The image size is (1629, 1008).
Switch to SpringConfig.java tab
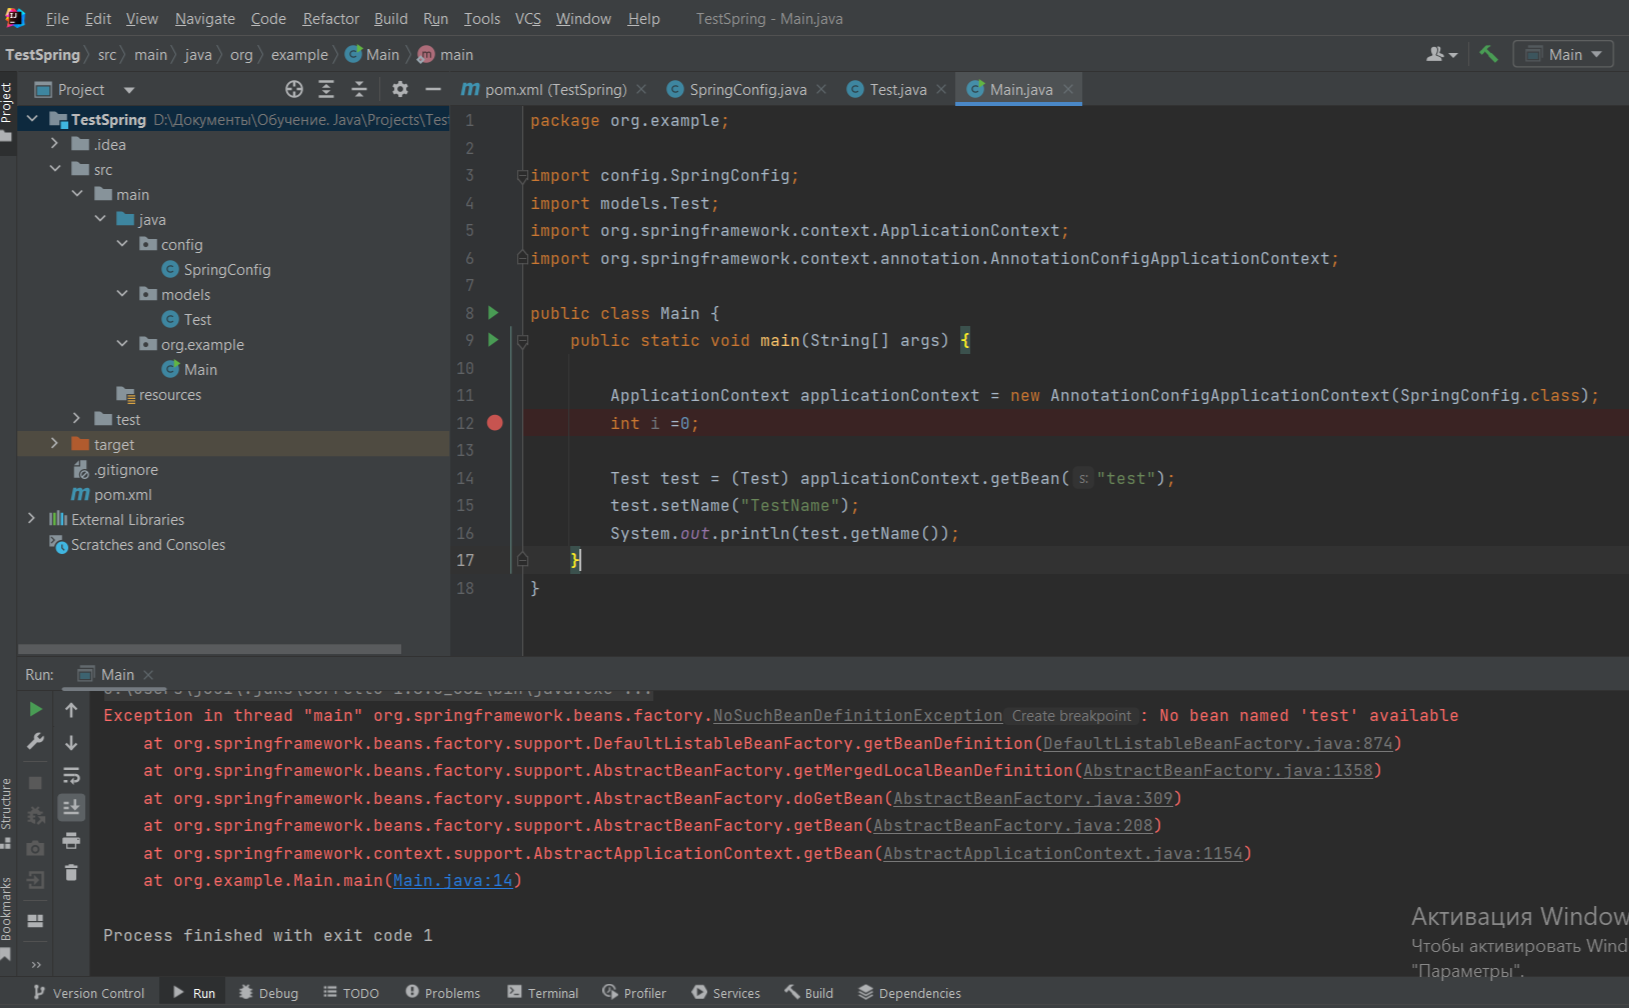point(747,89)
